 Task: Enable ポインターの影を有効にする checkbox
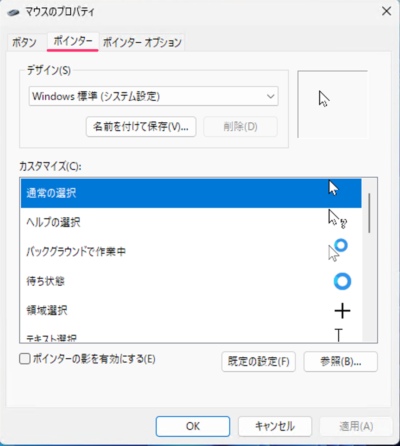(25, 359)
